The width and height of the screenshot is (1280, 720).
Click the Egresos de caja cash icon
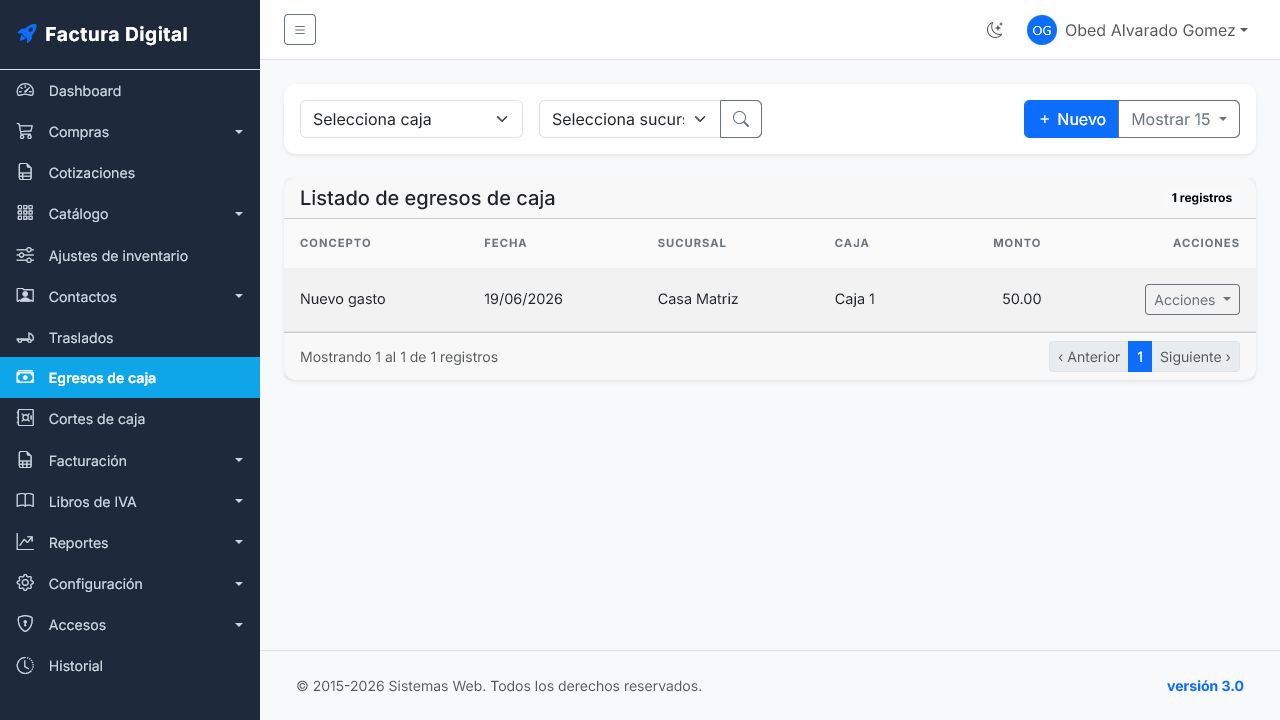[x=26, y=378]
